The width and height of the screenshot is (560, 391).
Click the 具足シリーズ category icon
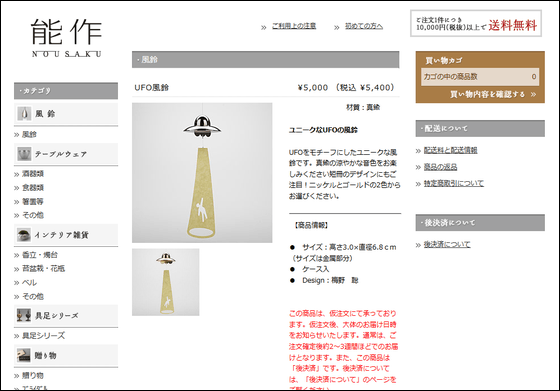24,315
